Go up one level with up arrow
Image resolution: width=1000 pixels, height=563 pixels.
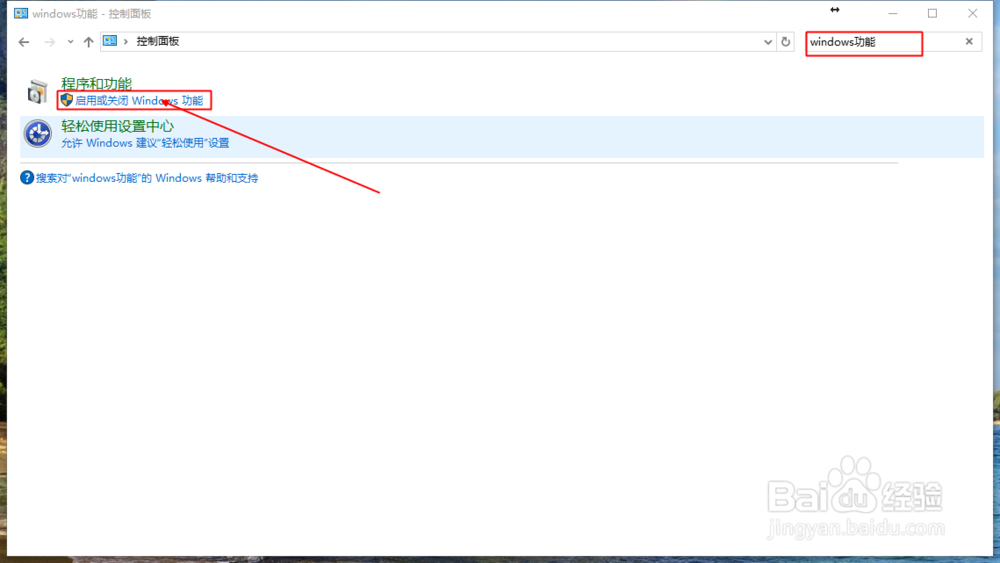tap(88, 42)
